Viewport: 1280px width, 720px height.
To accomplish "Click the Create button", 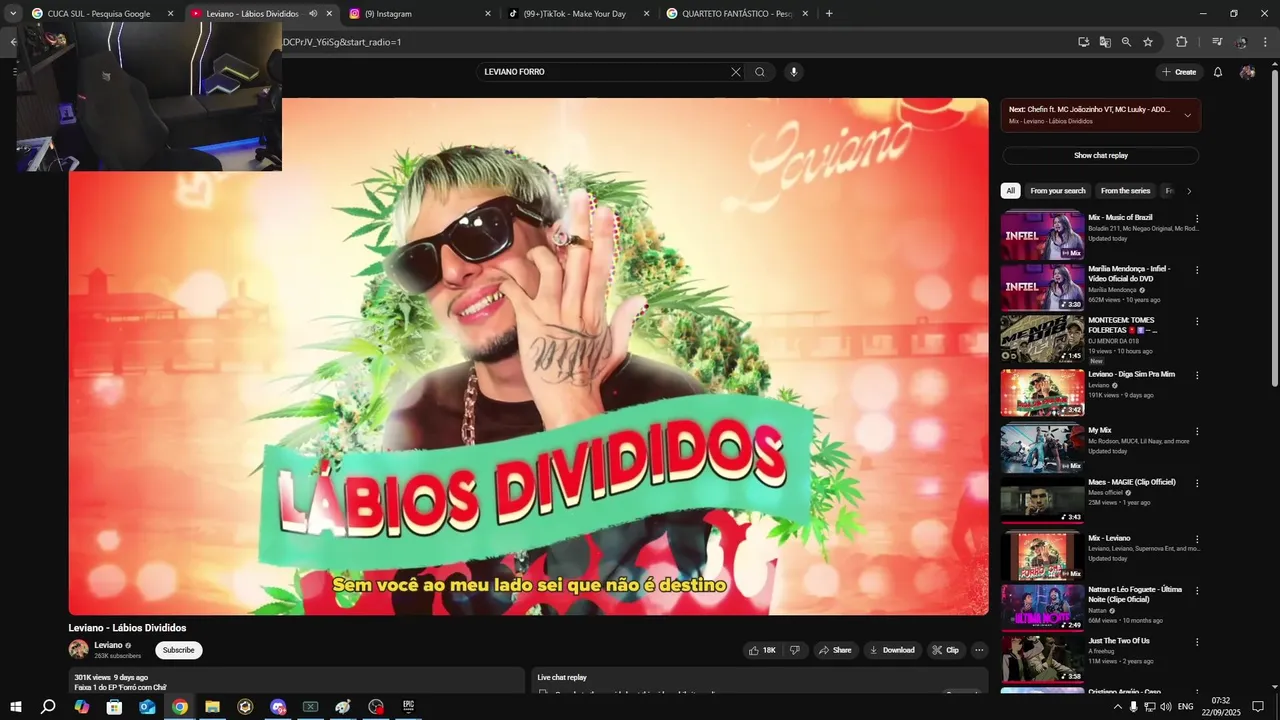I will click(1179, 72).
